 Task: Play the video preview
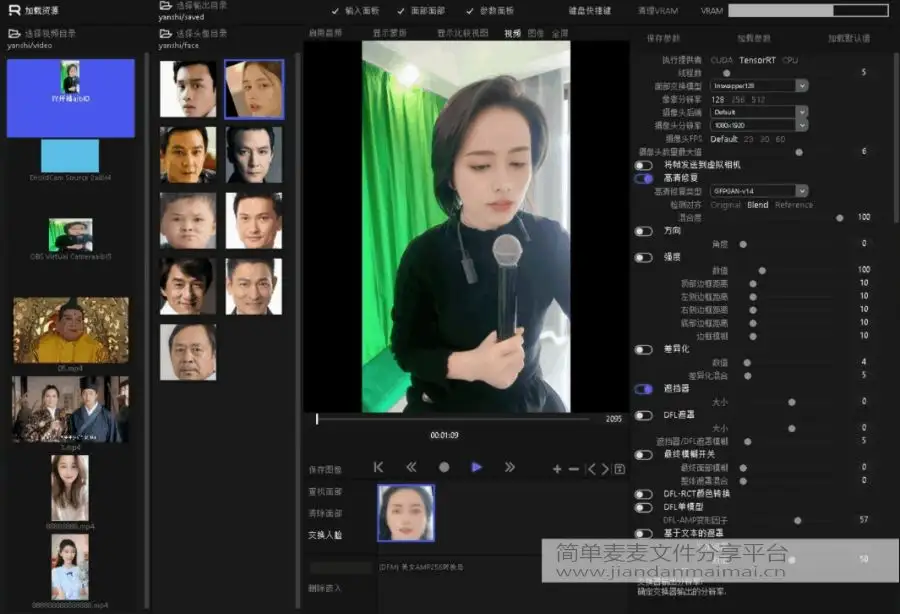(x=476, y=468)
